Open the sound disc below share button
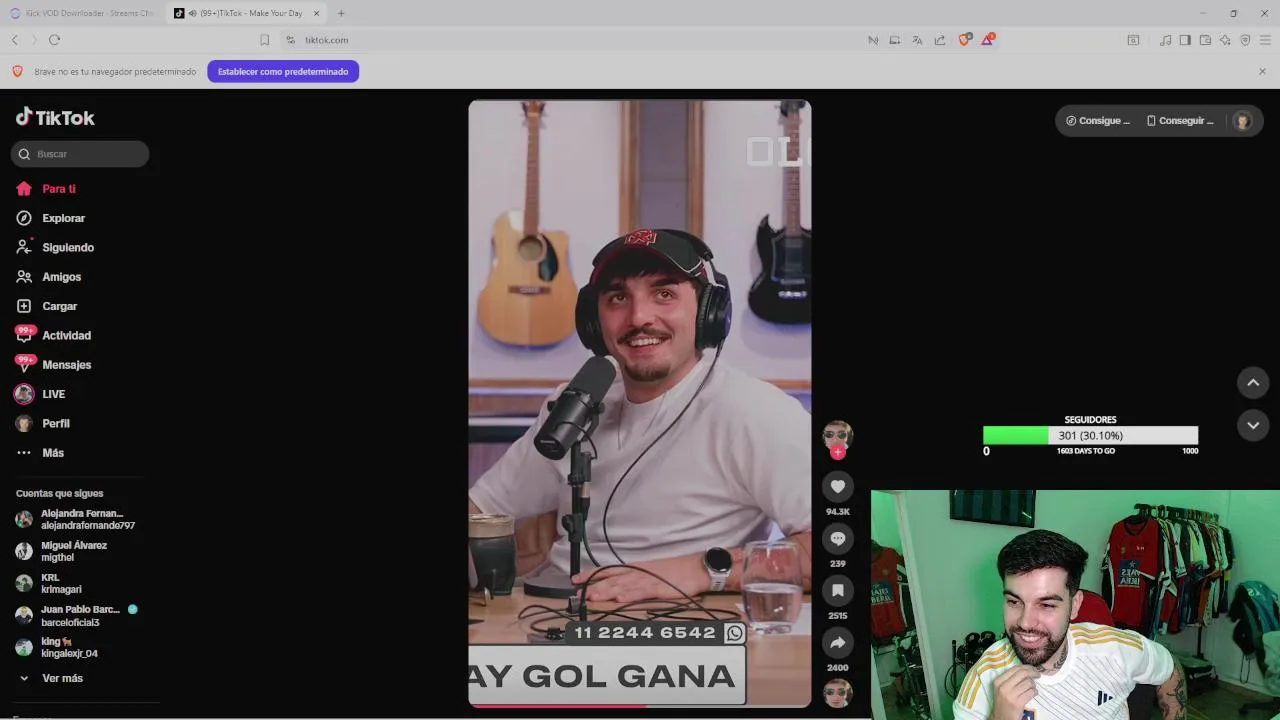Viewport: 1280px width, 720px height. (x=838, y=693)
